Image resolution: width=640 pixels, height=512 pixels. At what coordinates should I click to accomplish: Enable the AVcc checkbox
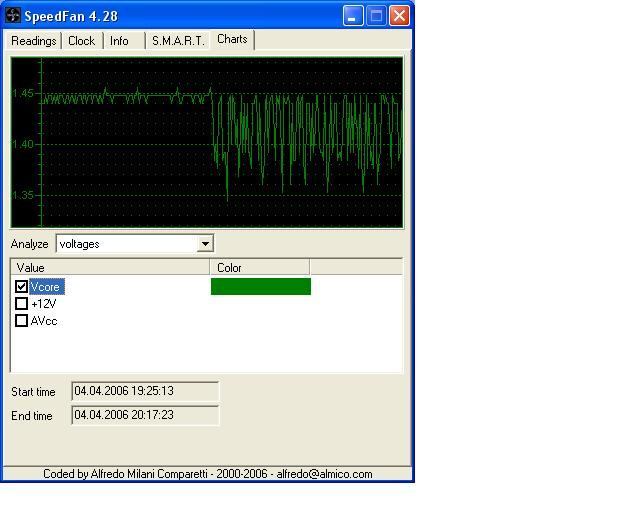[x=21, y=321]
